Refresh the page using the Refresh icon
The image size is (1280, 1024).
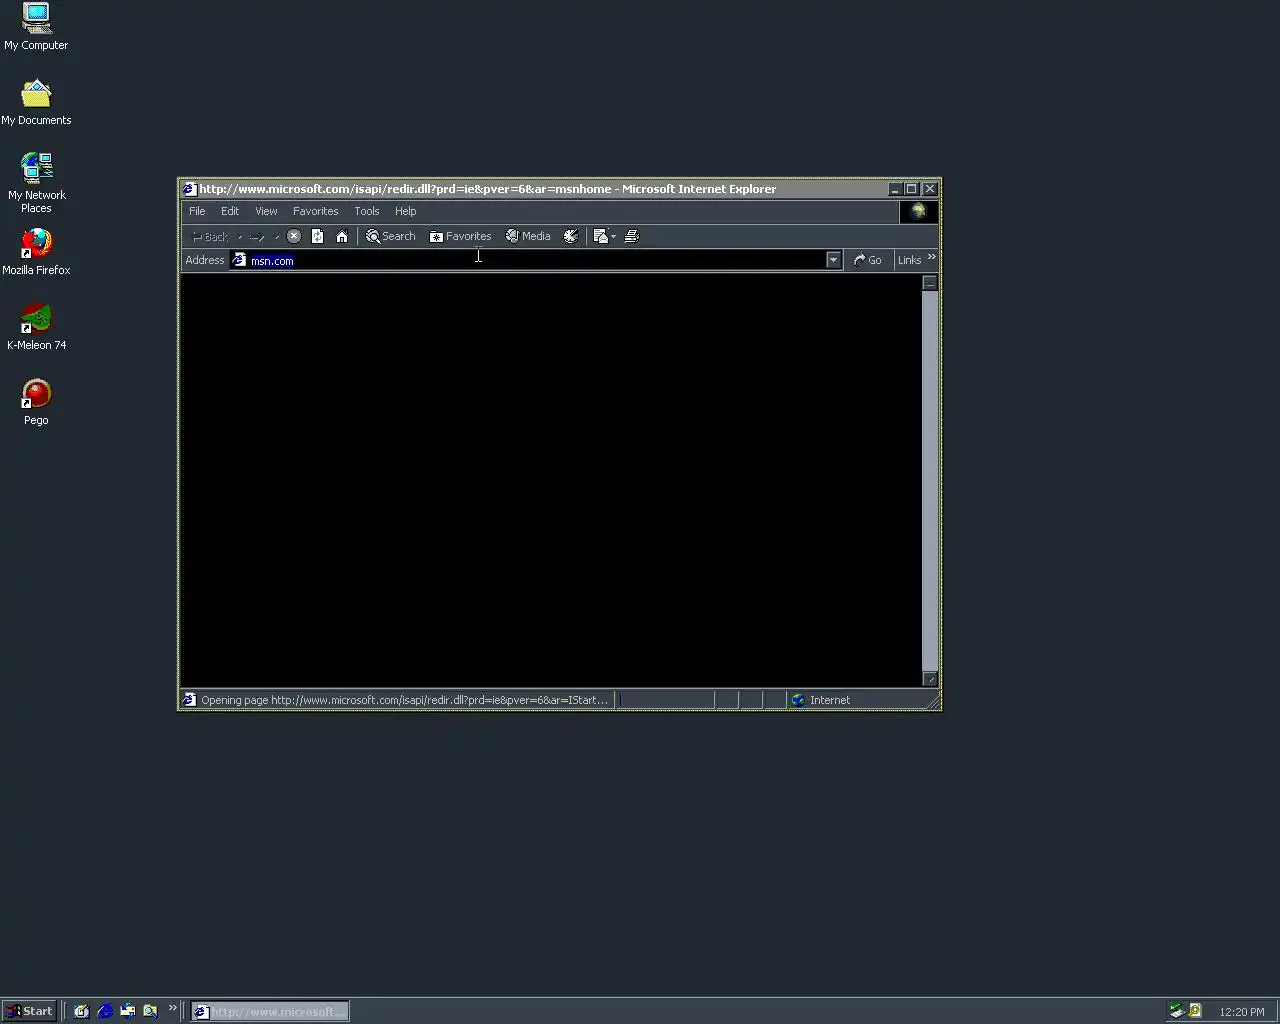(x=318, y=237)
